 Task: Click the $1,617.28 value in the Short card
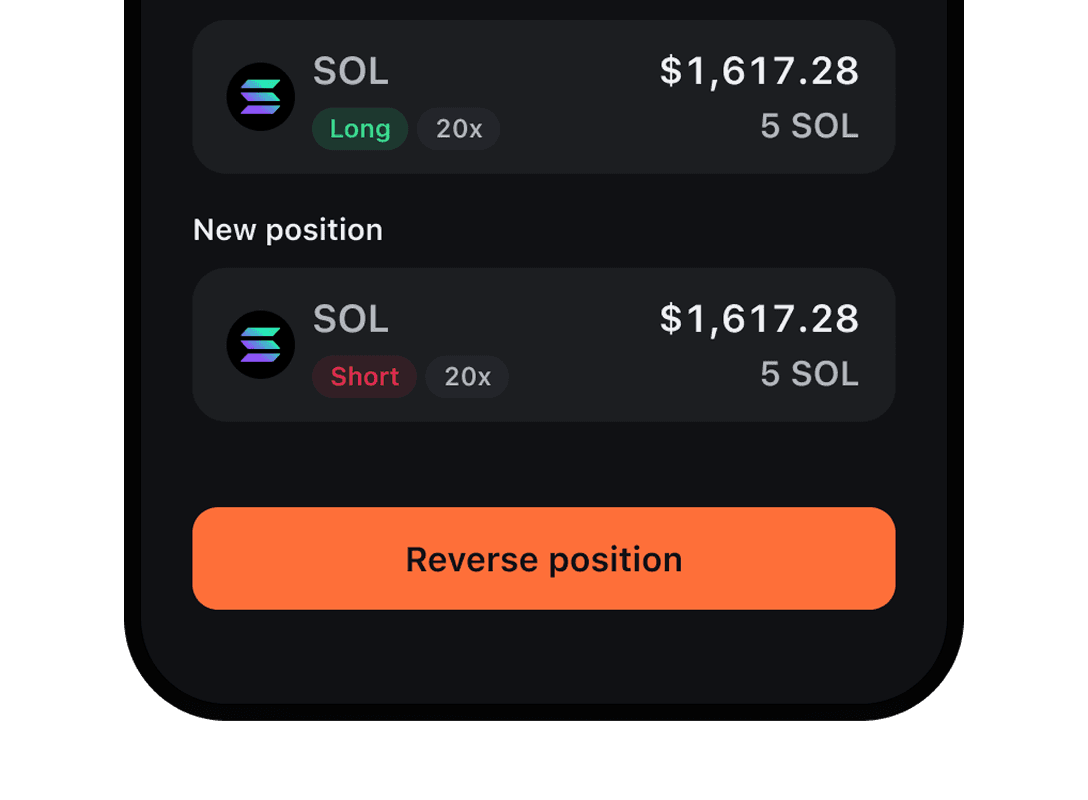[759, 319]
